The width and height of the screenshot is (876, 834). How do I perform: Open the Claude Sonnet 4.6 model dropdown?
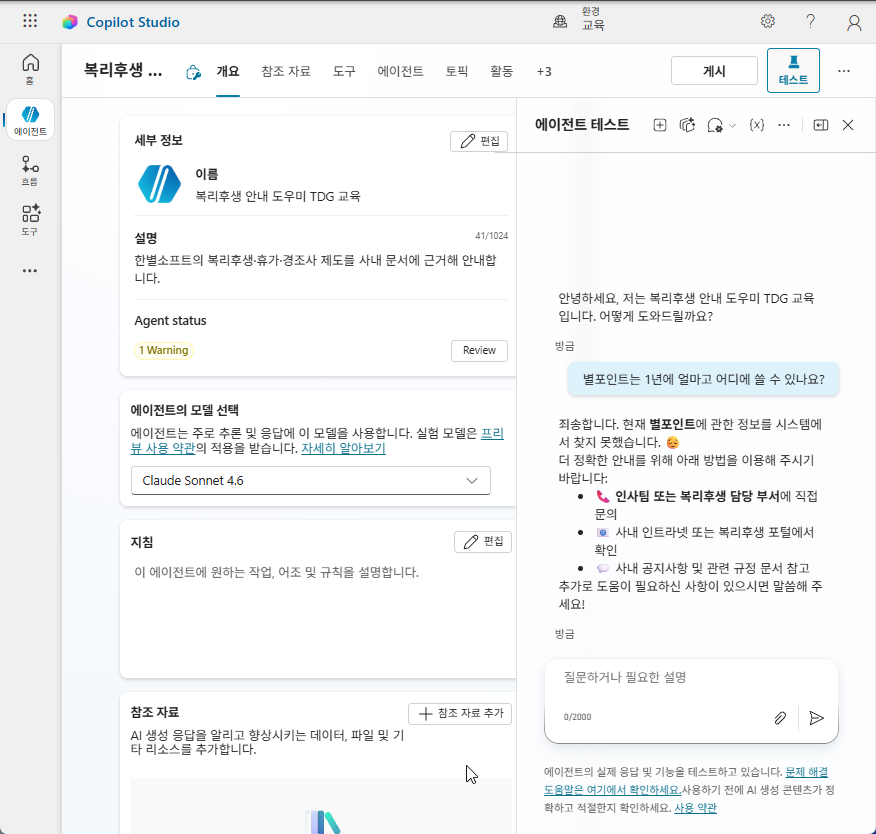click(x=311, y=480)
